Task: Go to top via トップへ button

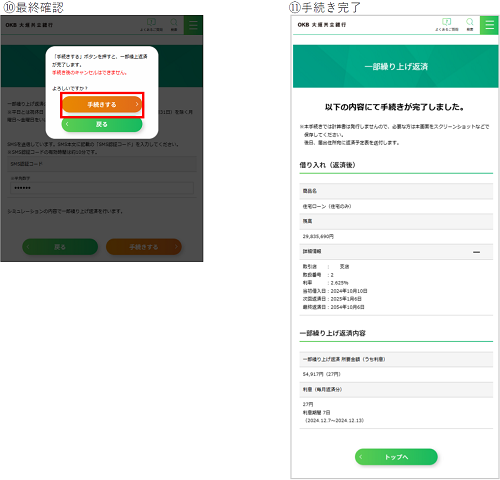Action: [x=396, y=457]
